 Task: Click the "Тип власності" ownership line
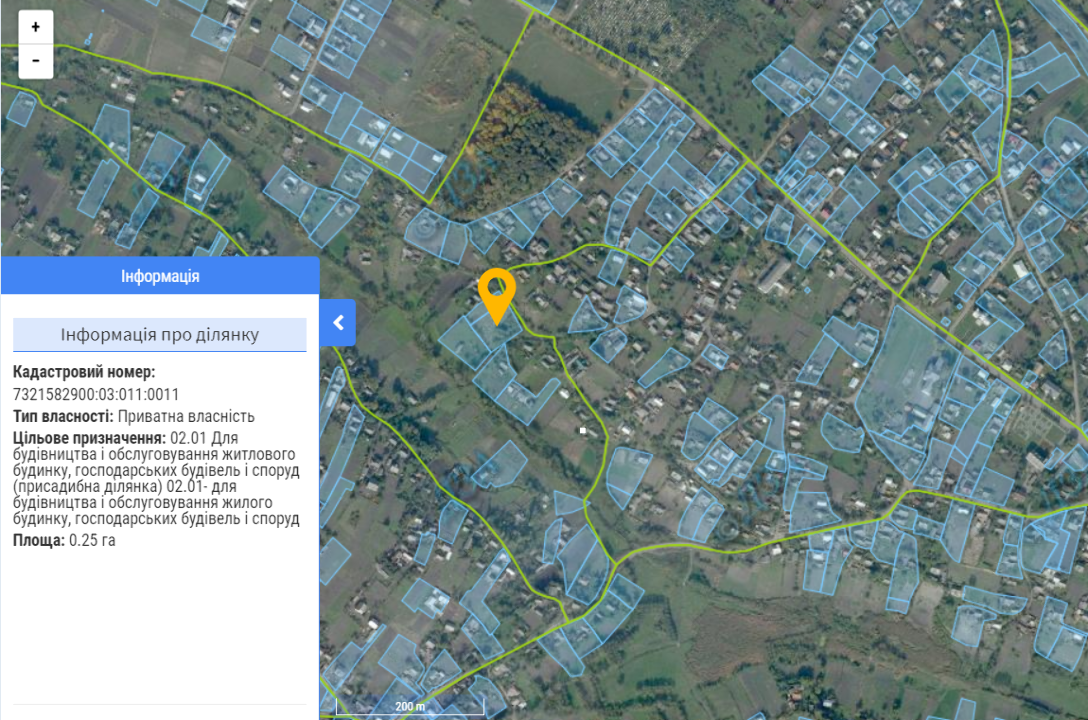point(134,416)
